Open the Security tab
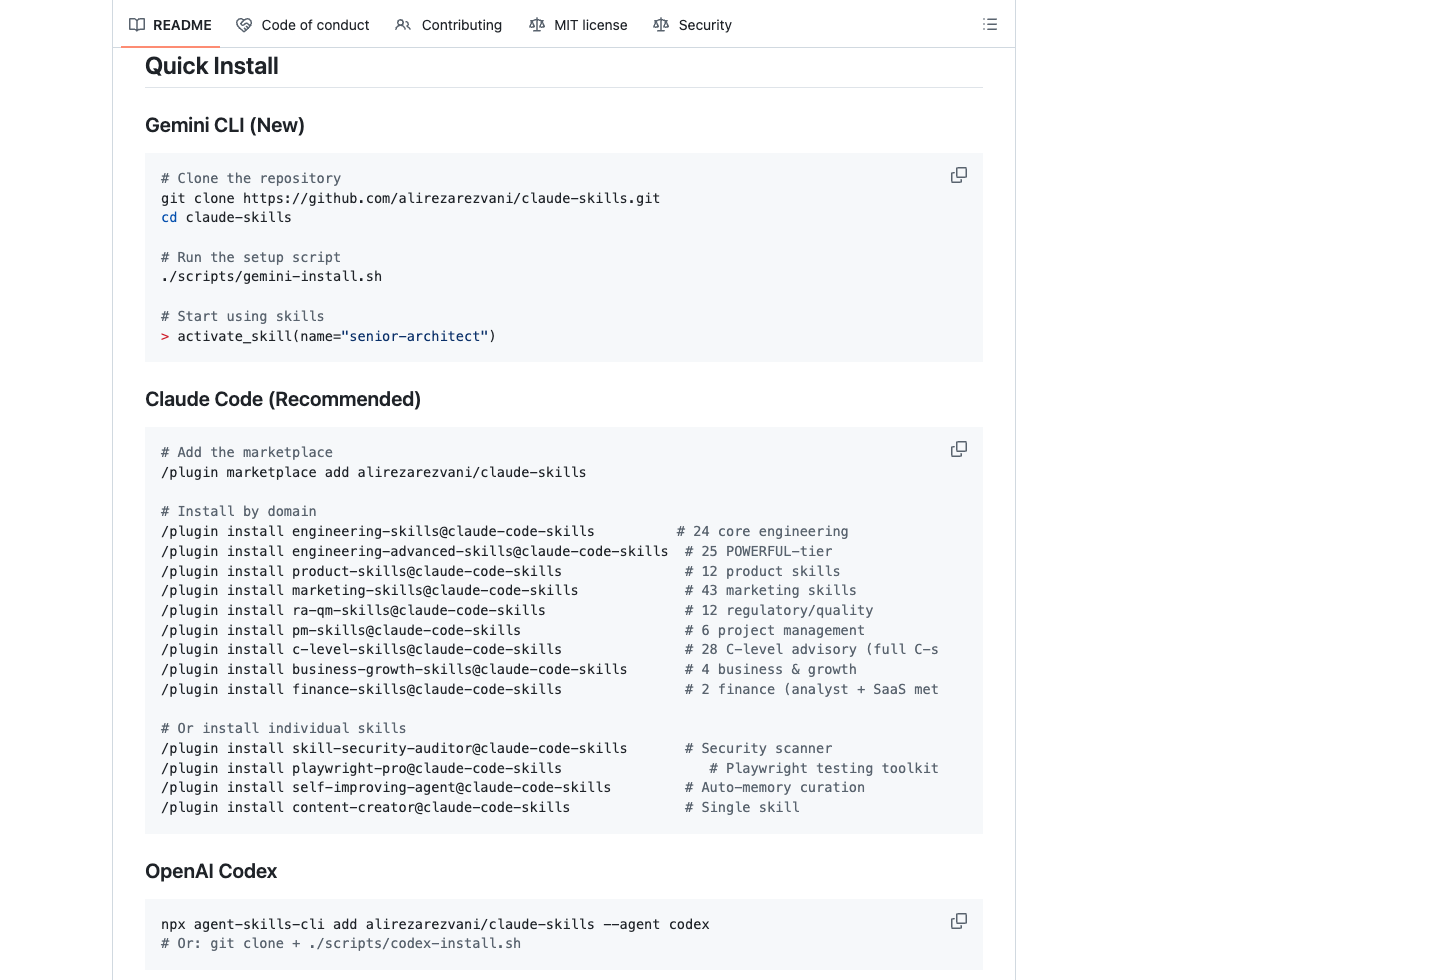 (x=693, y=25)
